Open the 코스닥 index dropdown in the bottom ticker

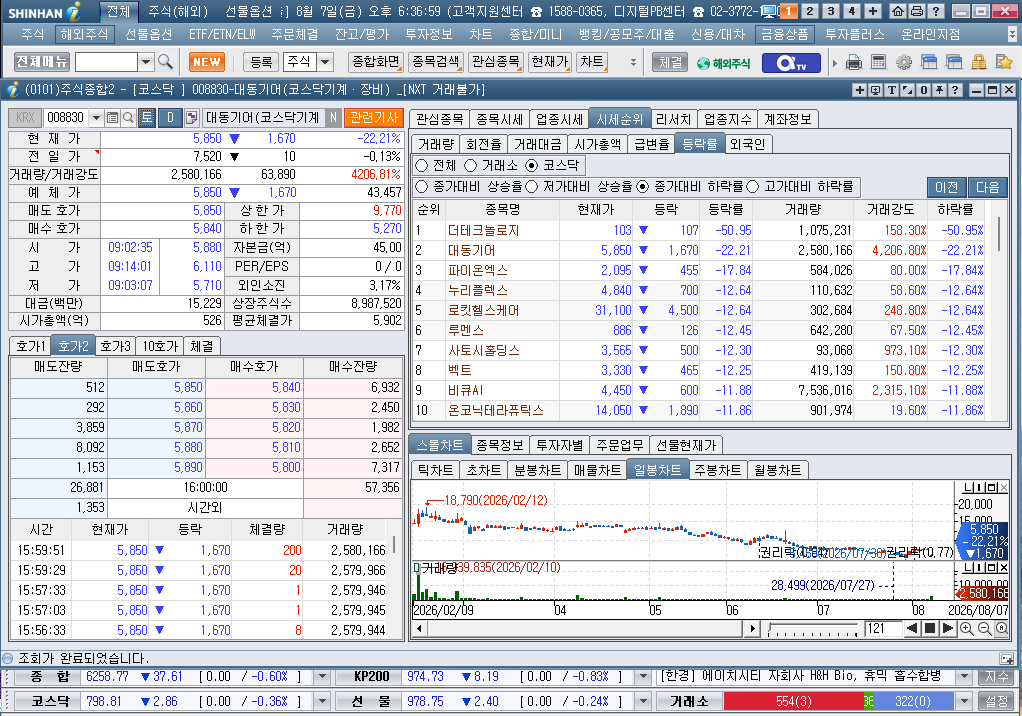322,702
